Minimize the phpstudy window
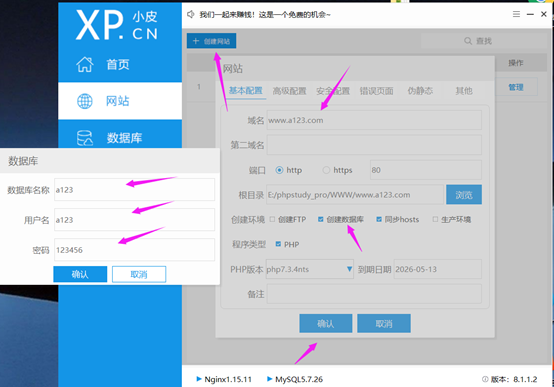Screen dimensions: 554x387 [x=530, y=14]
